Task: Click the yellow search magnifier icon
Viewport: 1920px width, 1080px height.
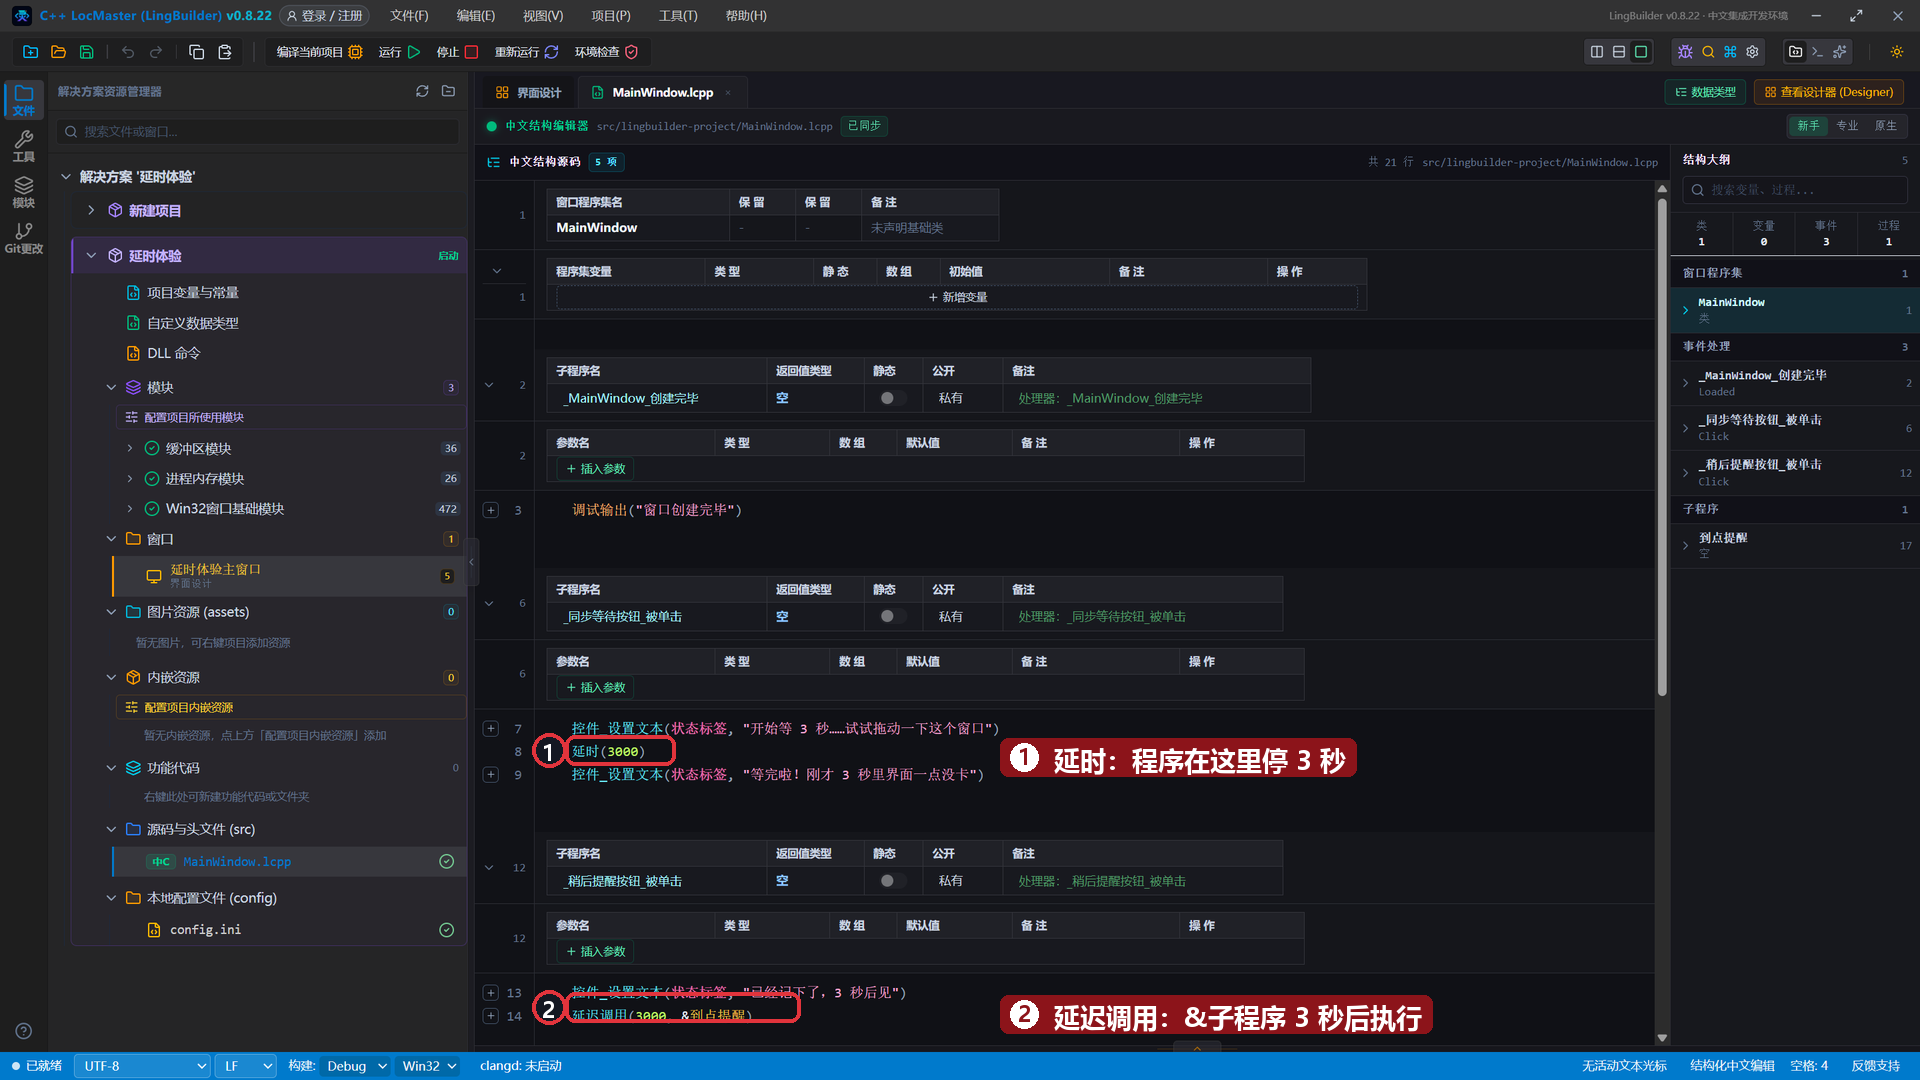Action: pos(1708,52)
